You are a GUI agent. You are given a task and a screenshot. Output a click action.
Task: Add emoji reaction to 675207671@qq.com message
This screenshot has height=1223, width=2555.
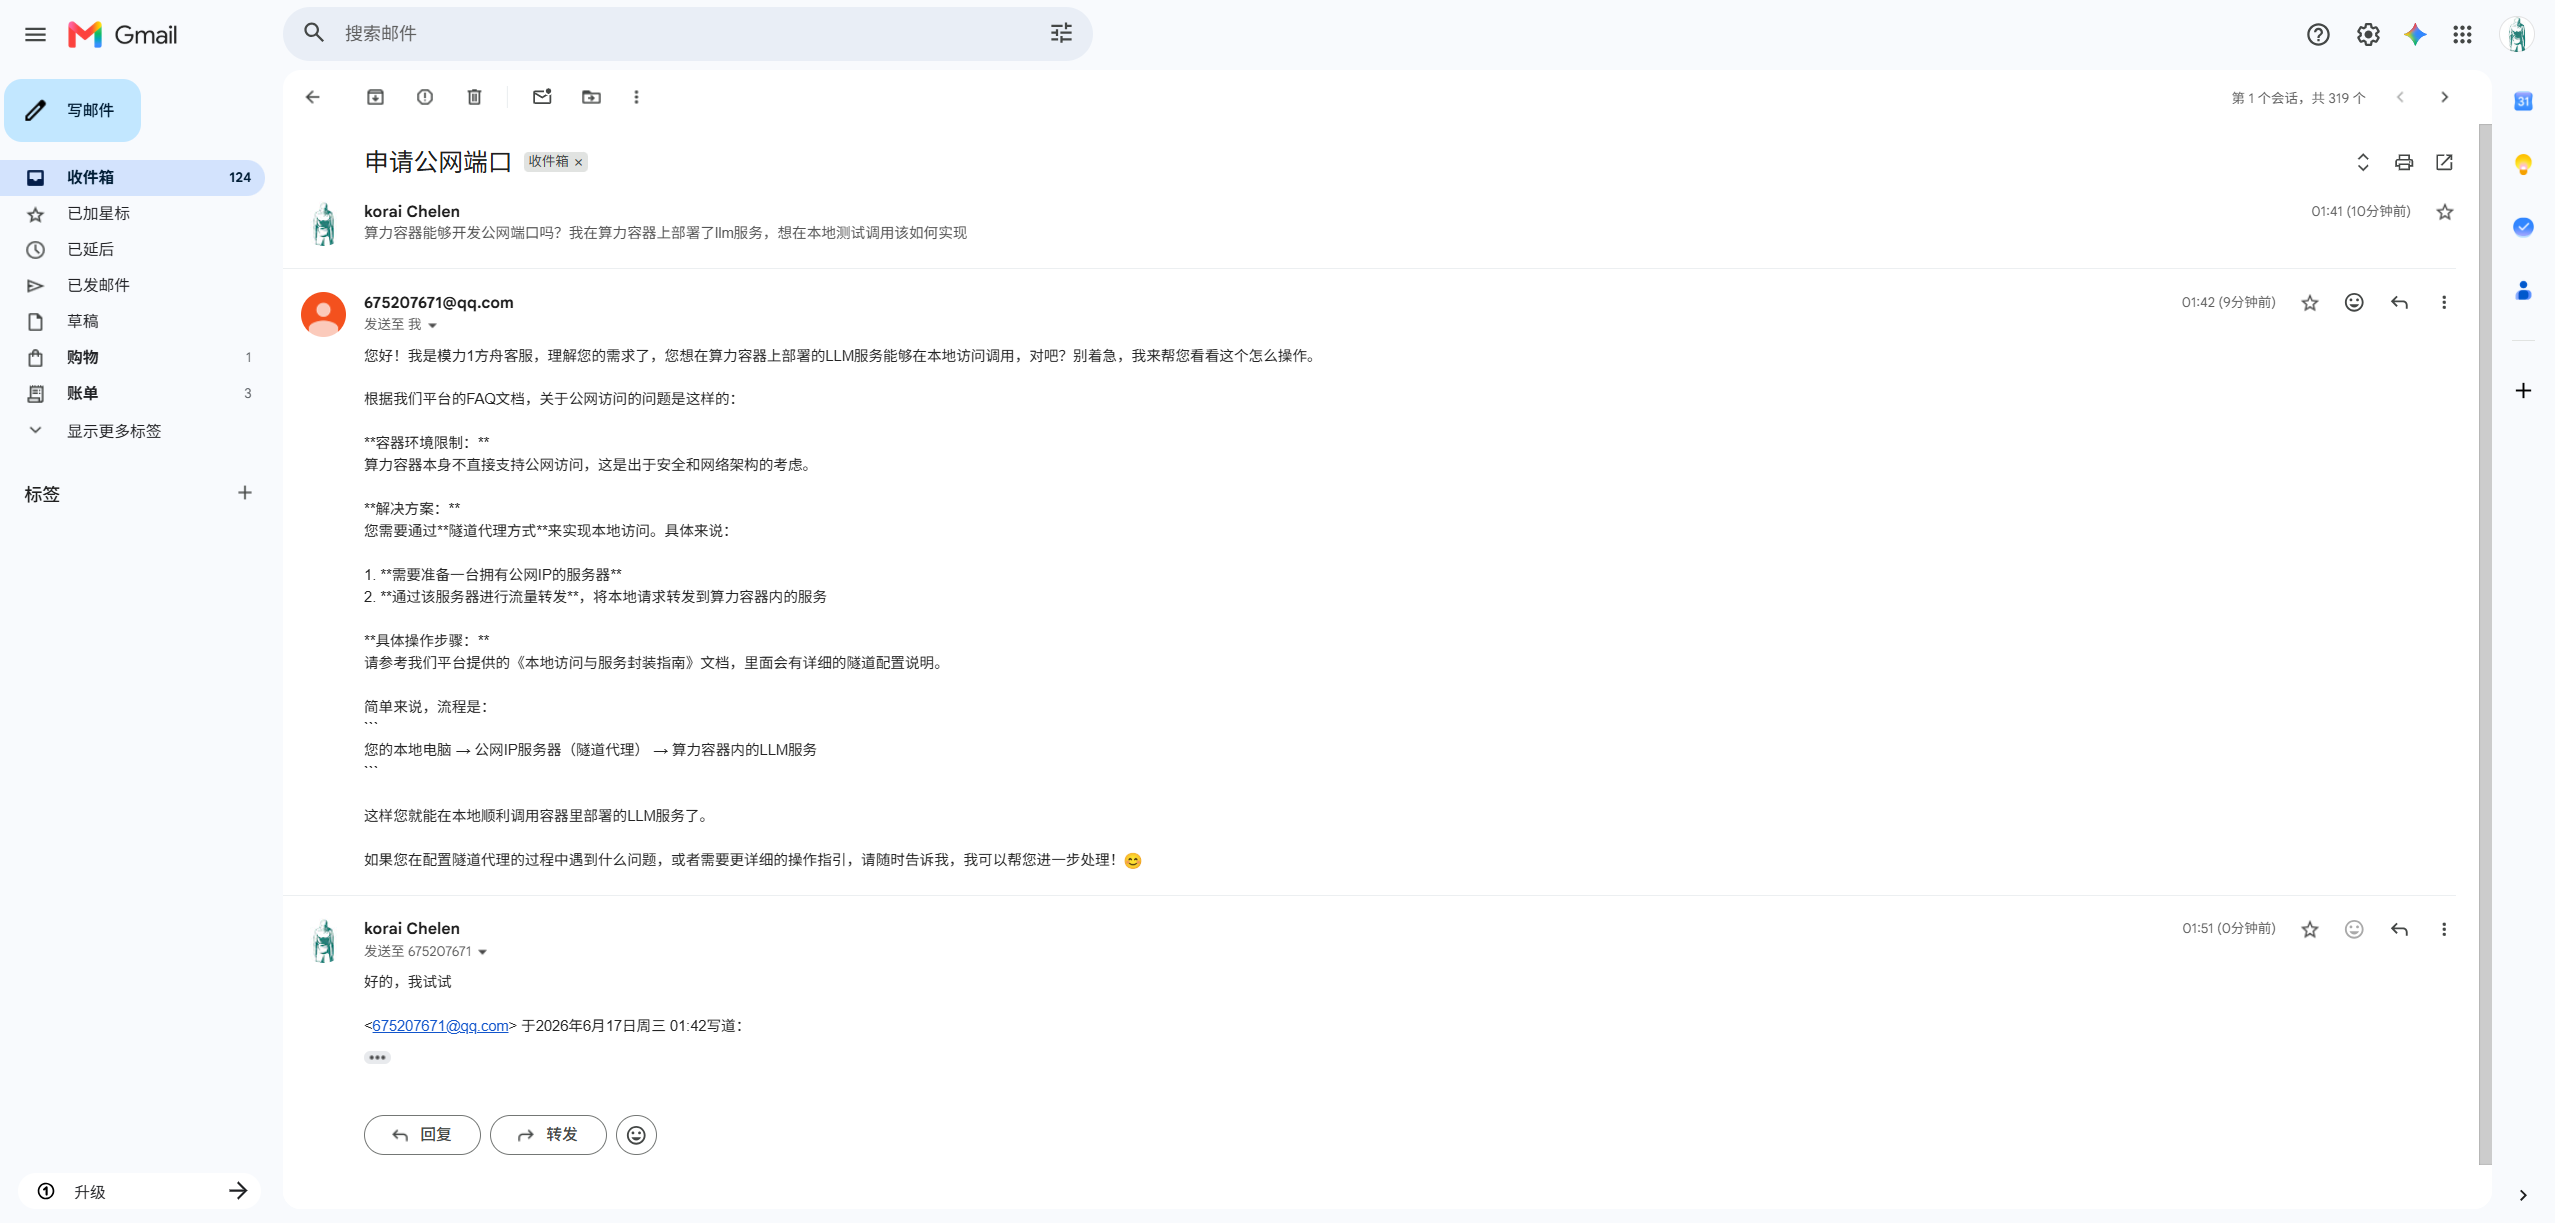pos(2354,303)
